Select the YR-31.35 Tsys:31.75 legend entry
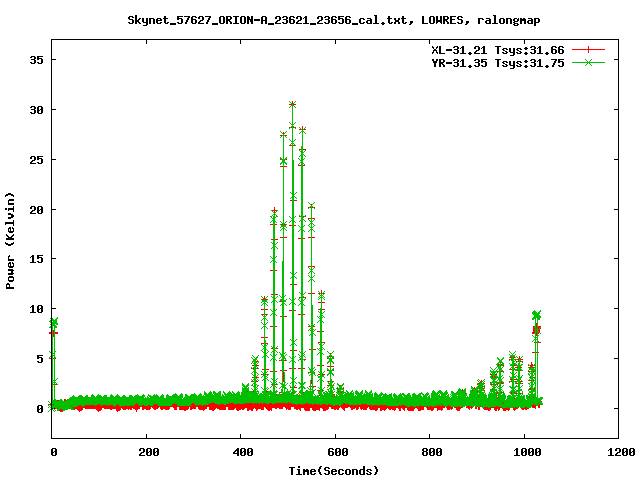 (x=498, y=63)
